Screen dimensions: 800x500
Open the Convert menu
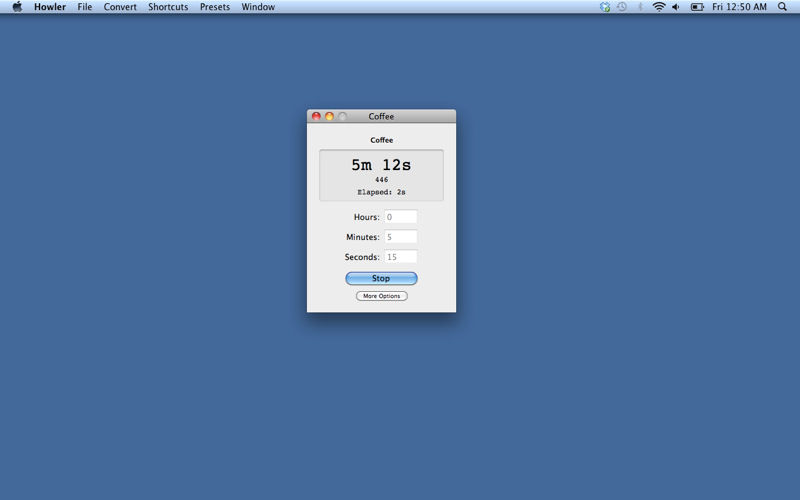(x=120, y=7)
